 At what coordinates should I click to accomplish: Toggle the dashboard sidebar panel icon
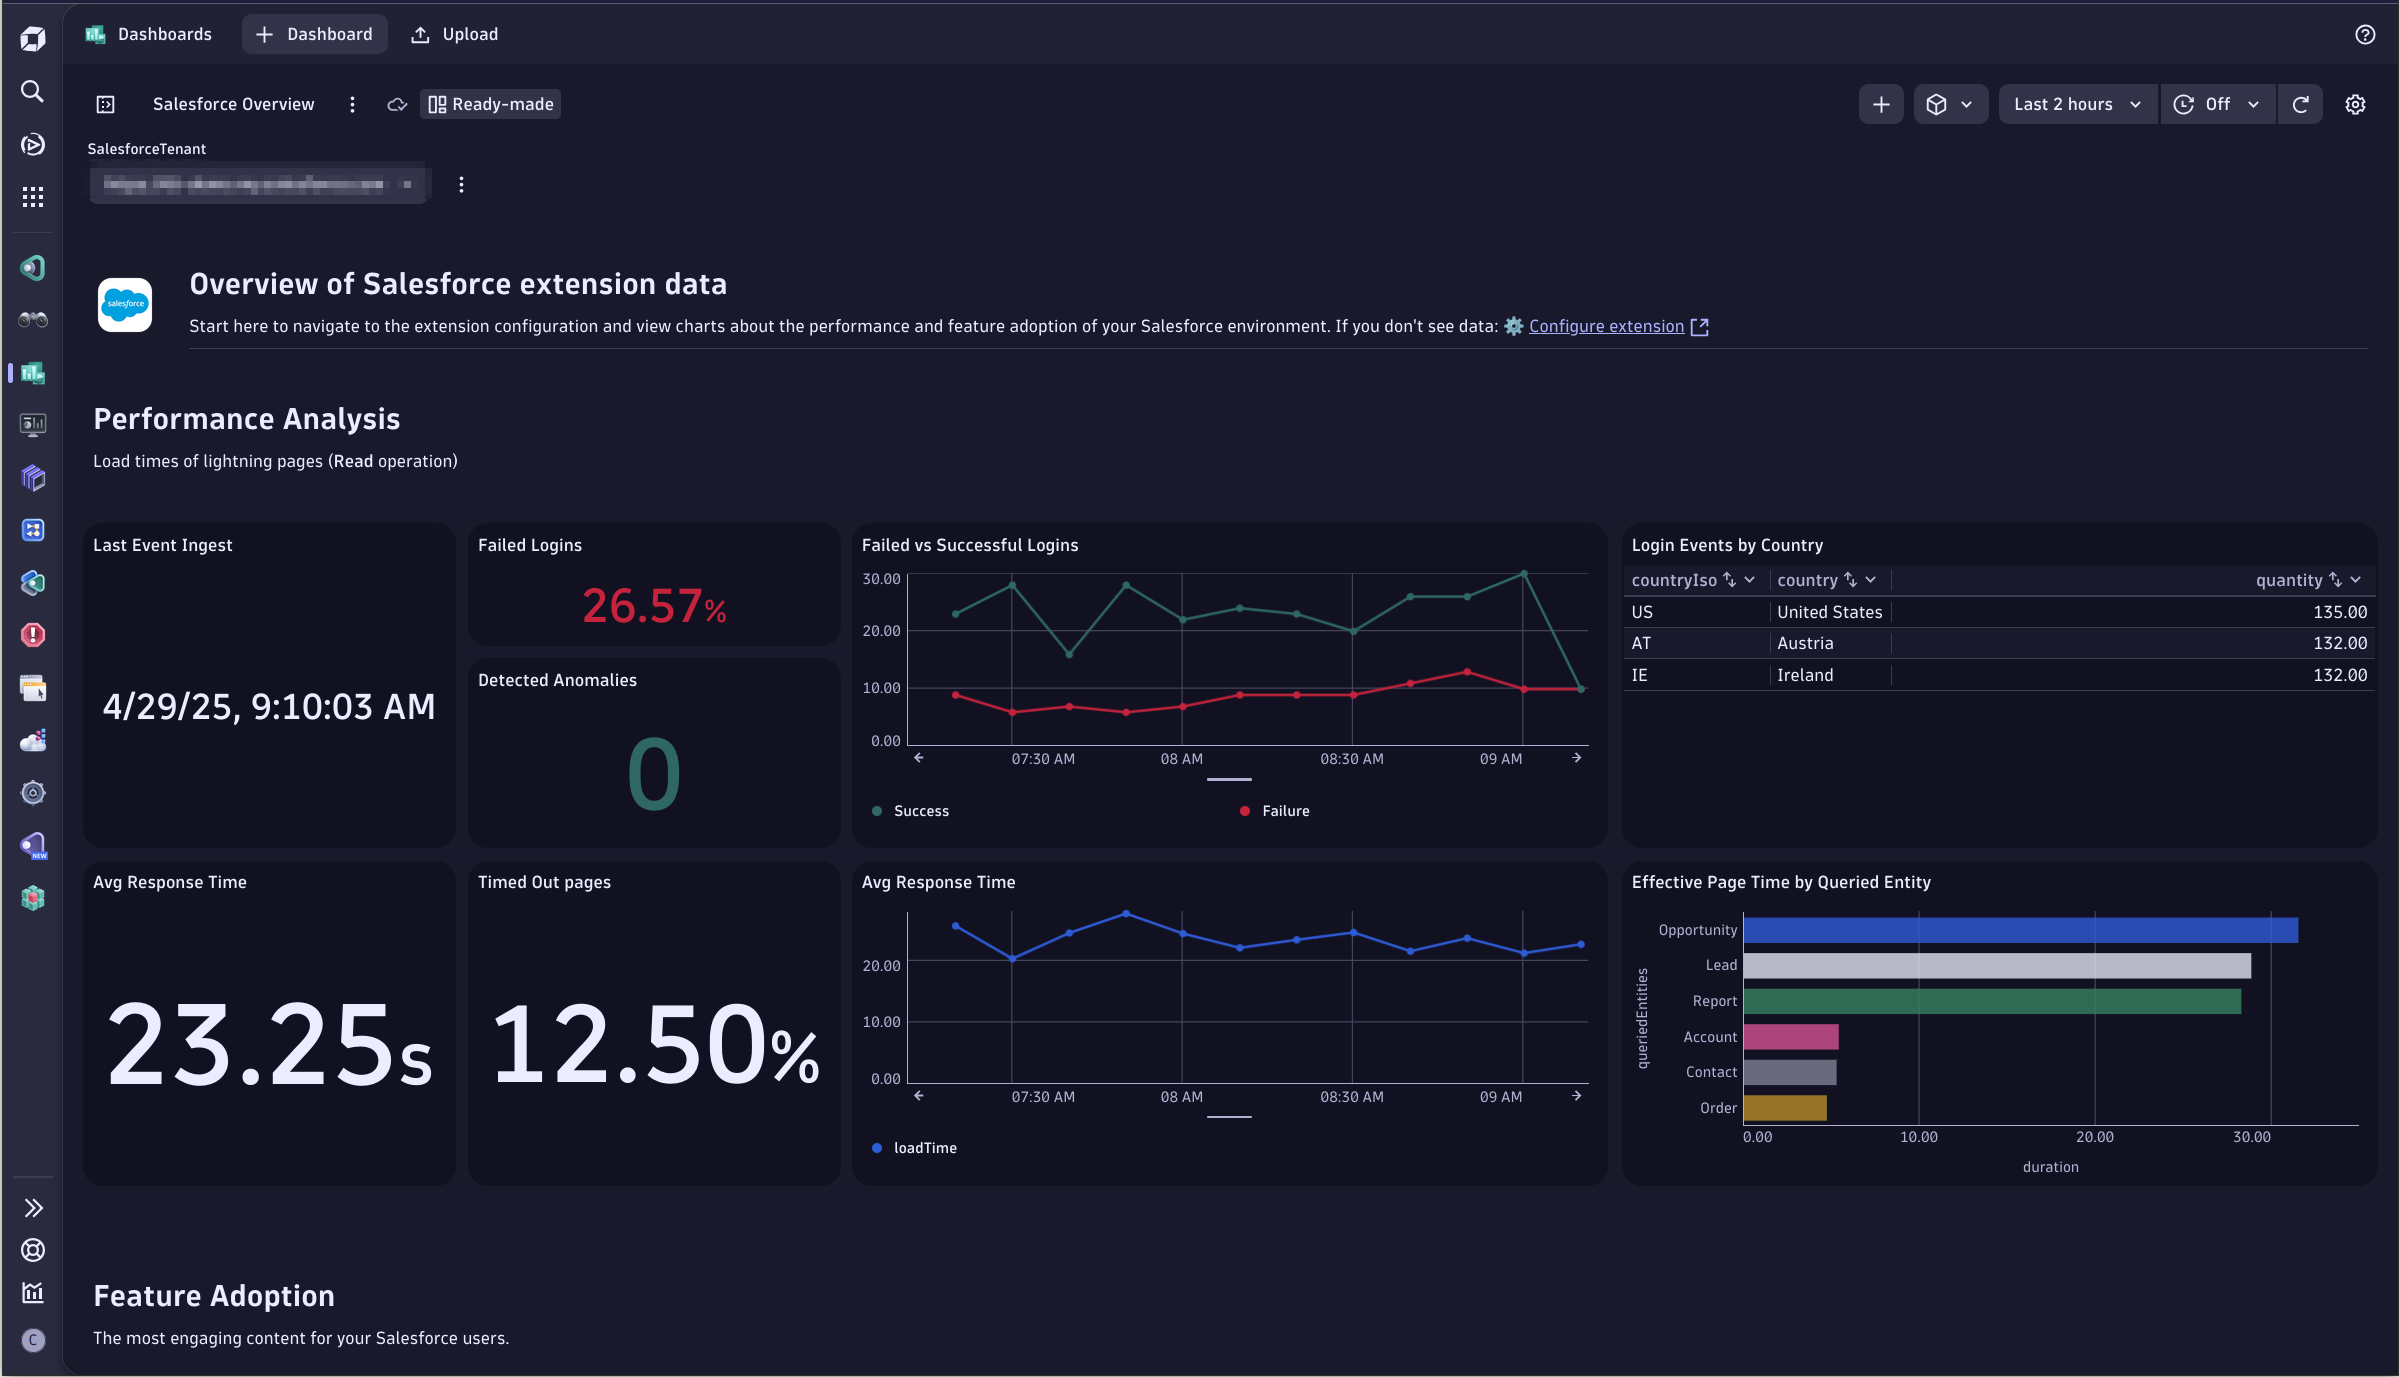[x=105, y=104]
